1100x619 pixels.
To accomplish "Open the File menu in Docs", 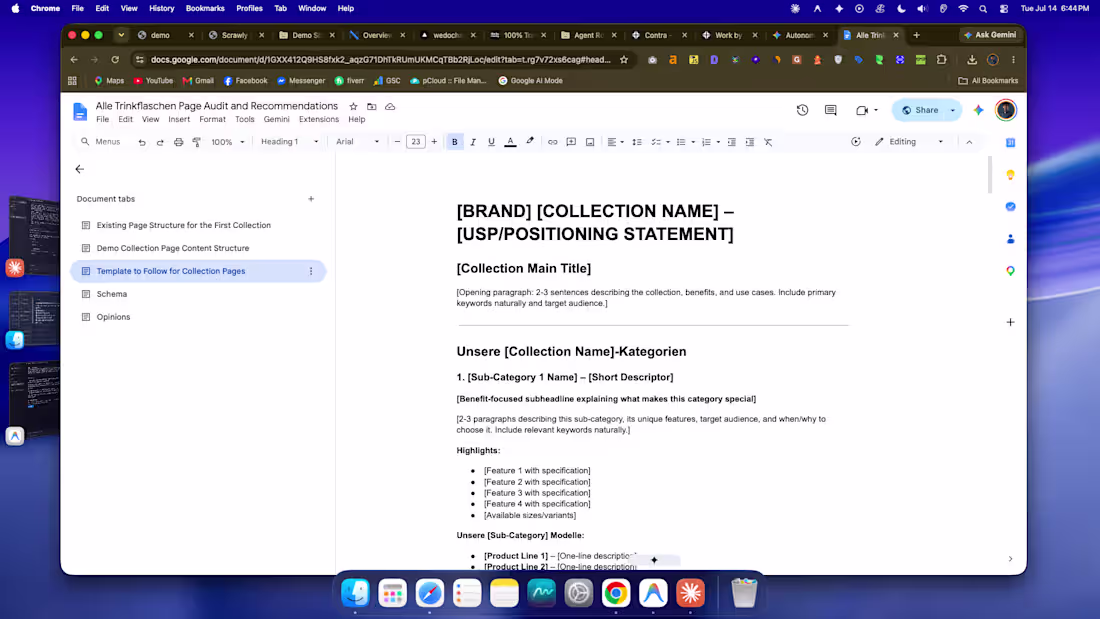I will 102,119.
